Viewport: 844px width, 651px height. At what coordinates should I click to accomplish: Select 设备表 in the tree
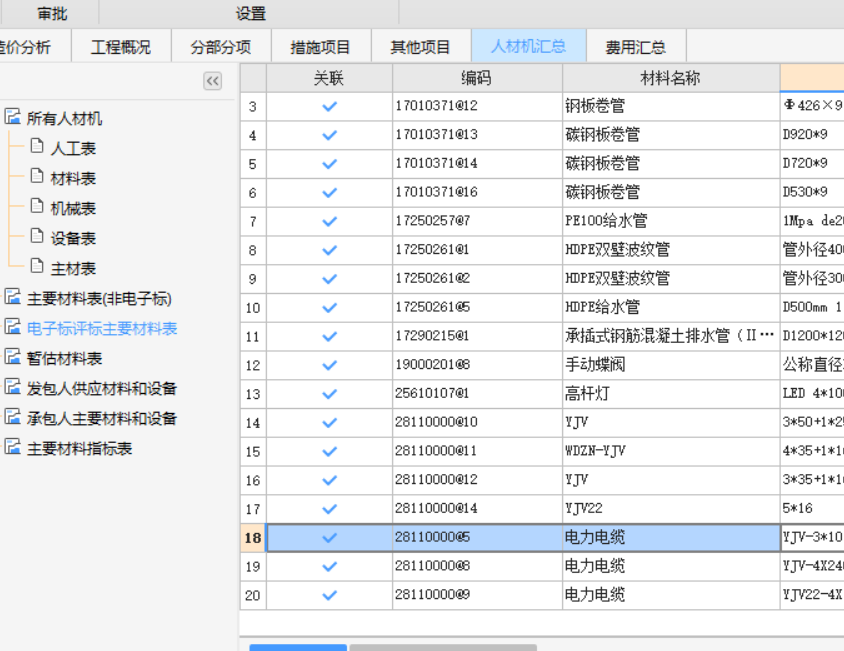(73, 238)
